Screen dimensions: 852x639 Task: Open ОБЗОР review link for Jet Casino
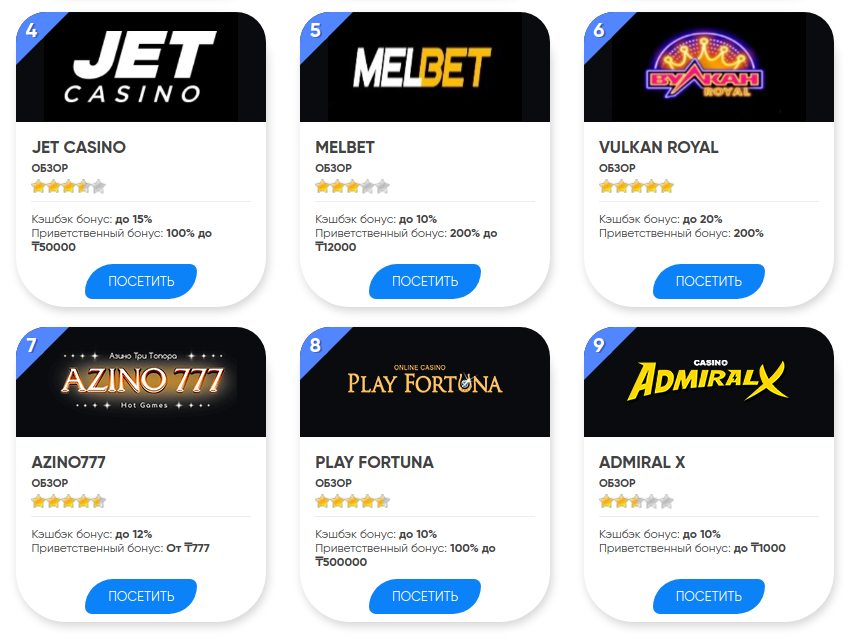pyautogui.click(x=50, y=168)
